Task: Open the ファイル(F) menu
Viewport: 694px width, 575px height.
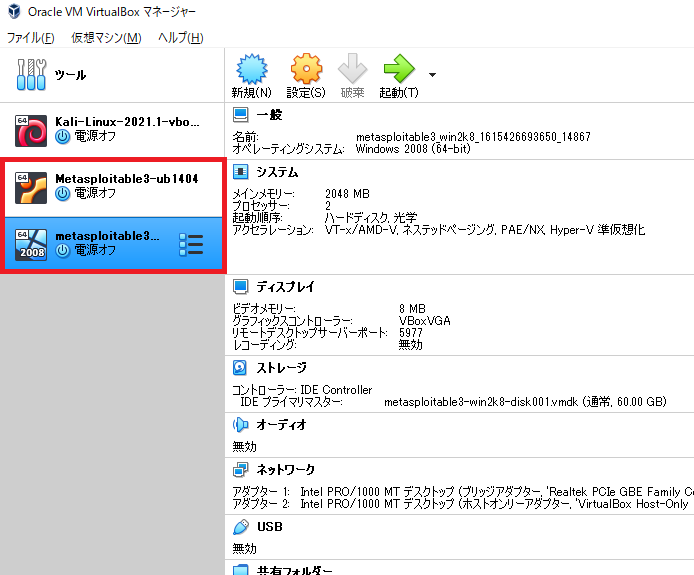Action: point(31,38)
